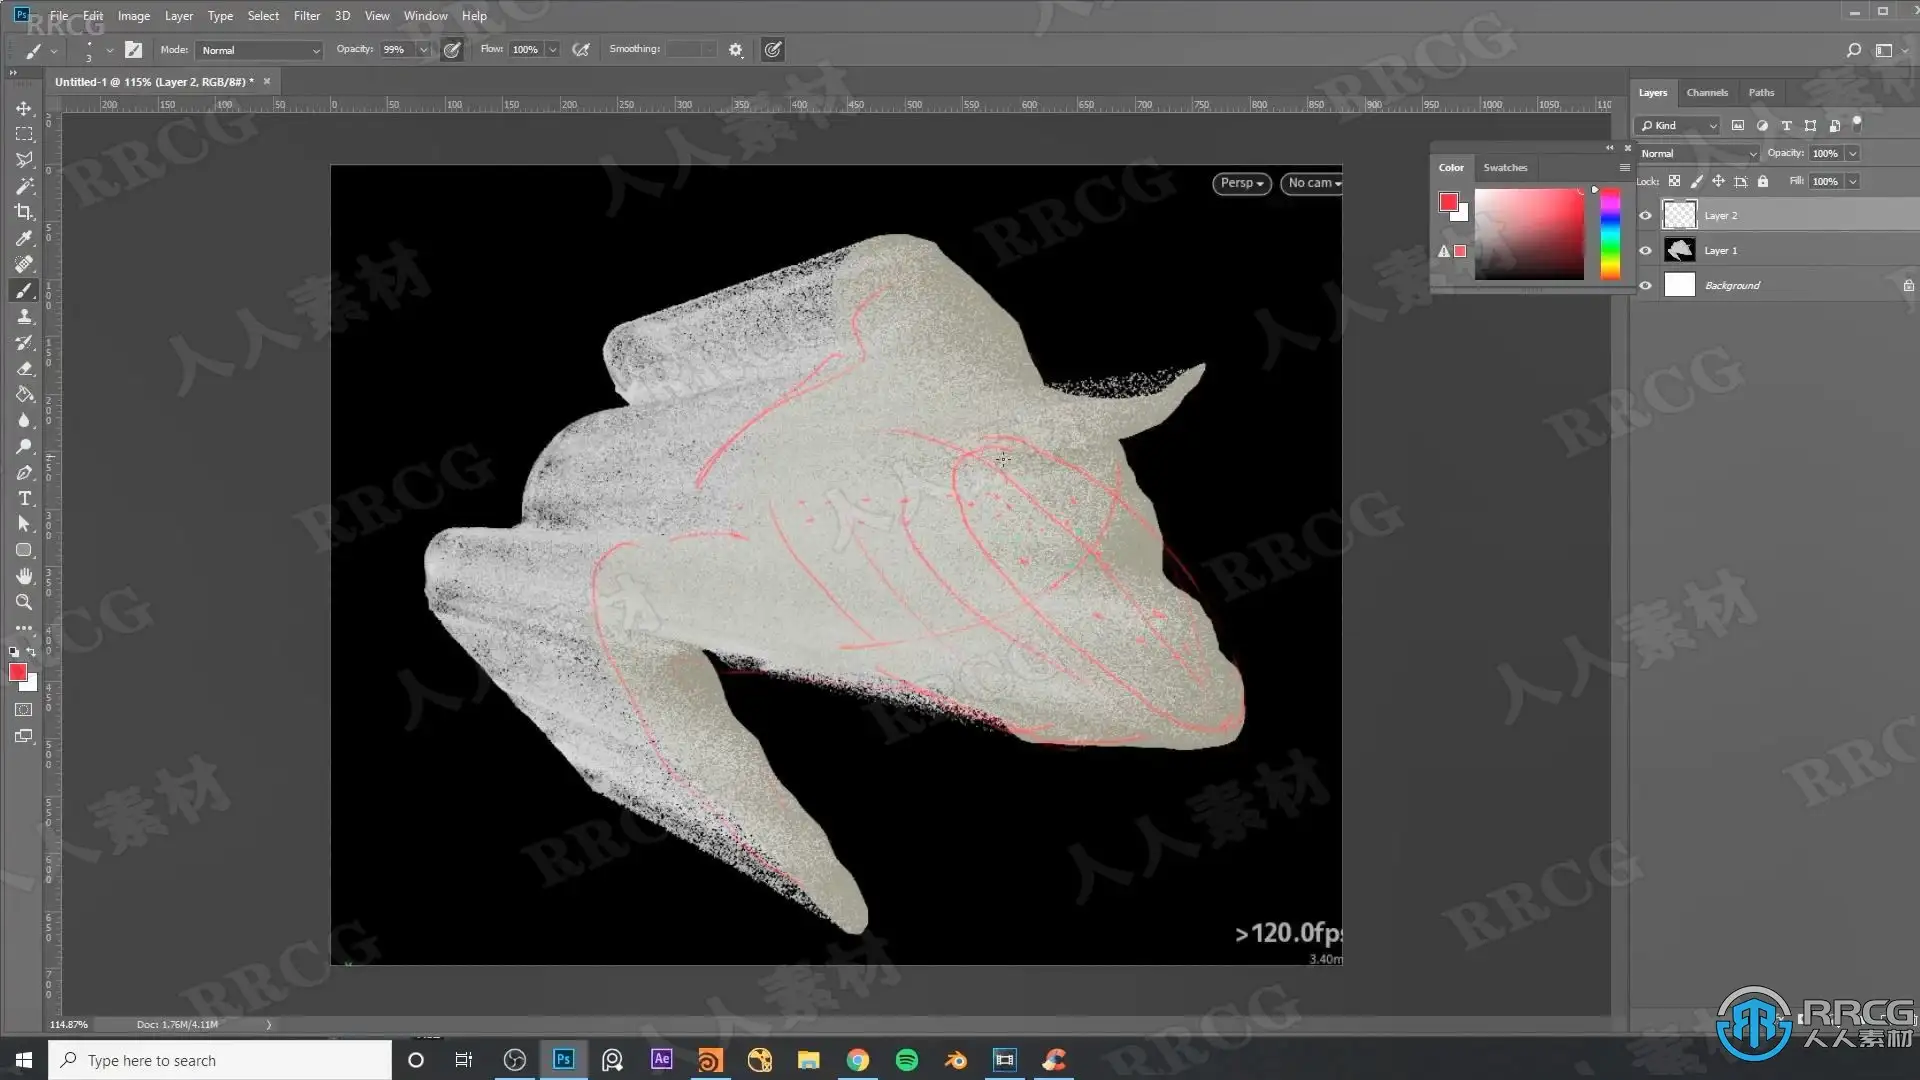Switch to the Channels tab
Screen dimensions: 1920x1080
click(1706, 92)
